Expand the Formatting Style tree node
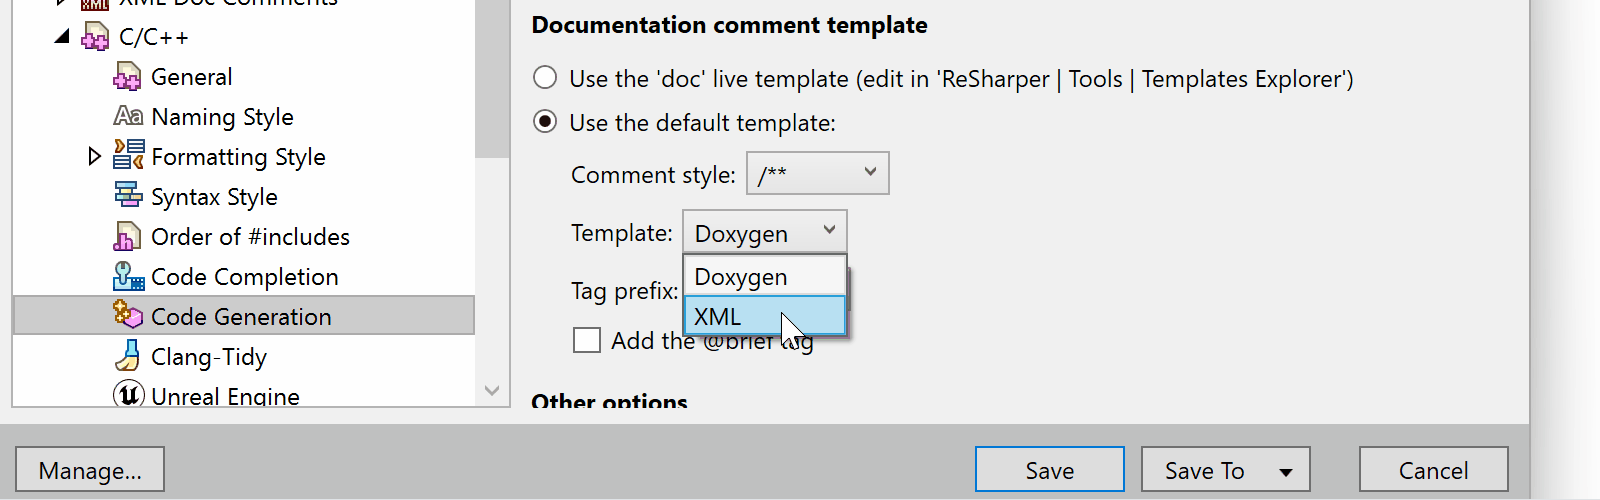The image size is (1600, 500). tap(94, 156)
